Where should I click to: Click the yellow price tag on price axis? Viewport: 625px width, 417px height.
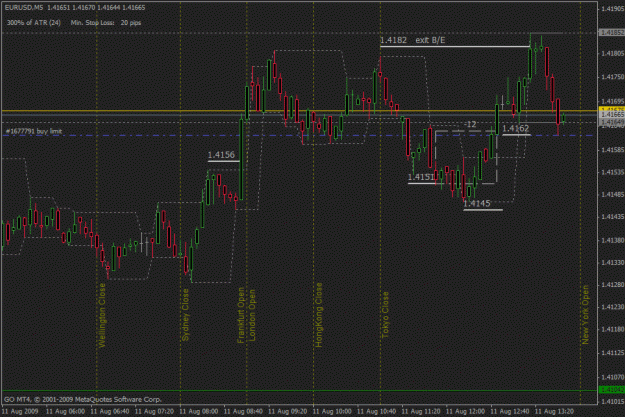(x=612, y=109)
